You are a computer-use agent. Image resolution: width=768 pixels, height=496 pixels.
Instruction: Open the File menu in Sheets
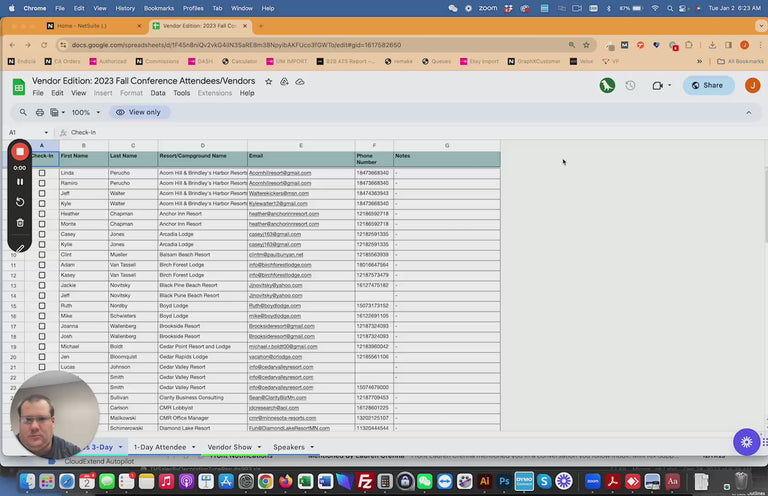[38, 93]
